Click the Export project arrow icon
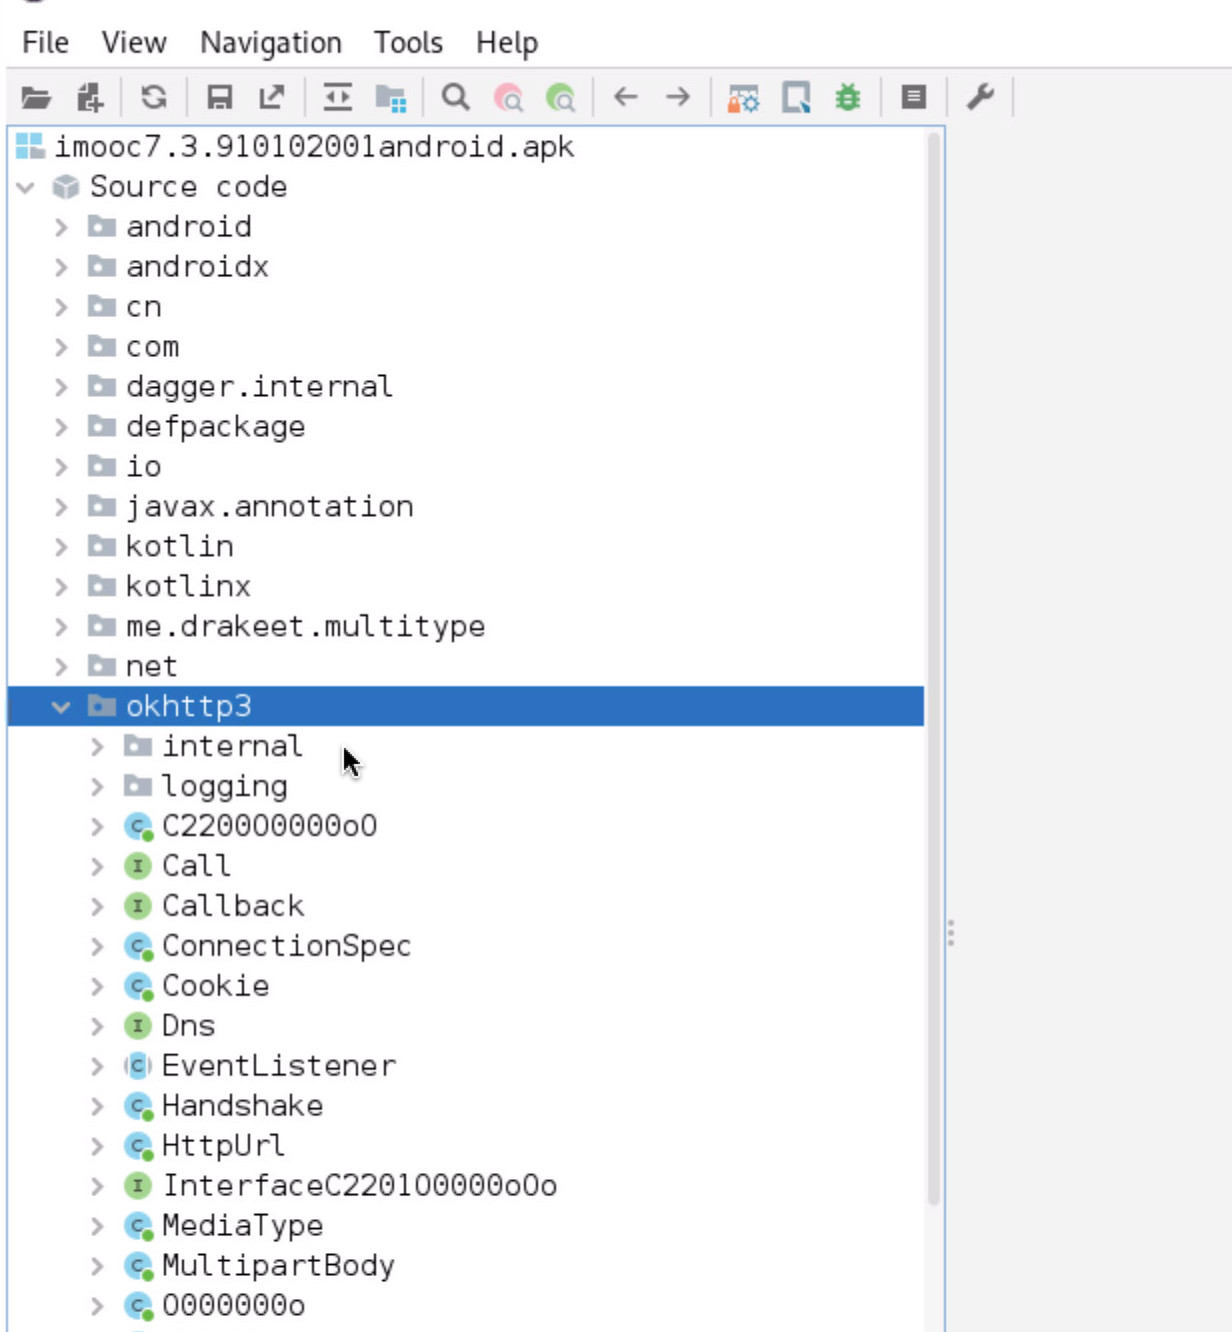This screenshot has width=1232, height=1332. click(272, 97)
